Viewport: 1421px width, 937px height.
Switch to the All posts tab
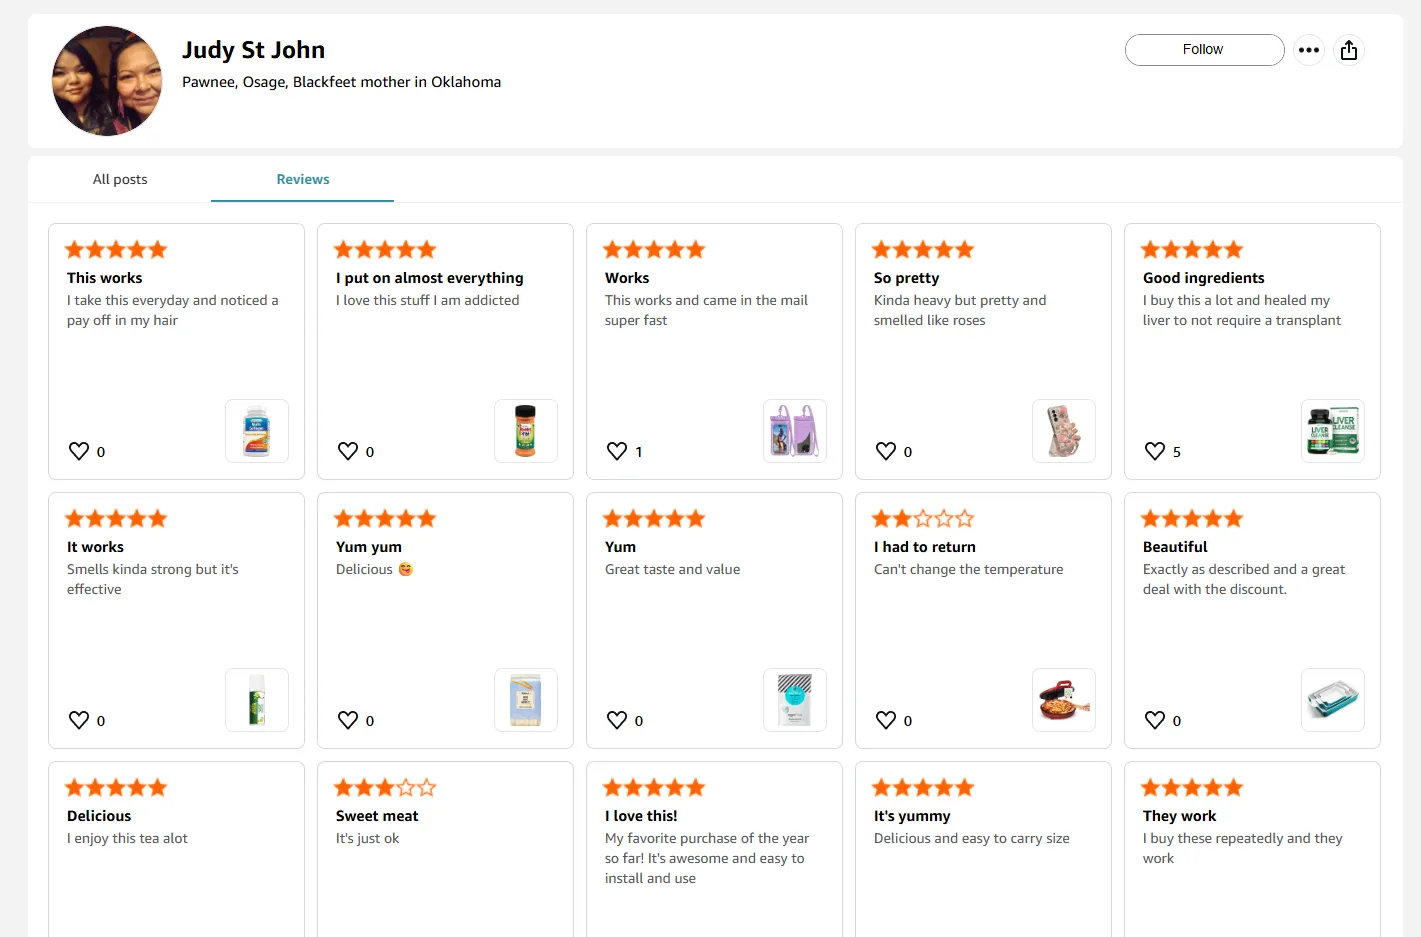120,180
